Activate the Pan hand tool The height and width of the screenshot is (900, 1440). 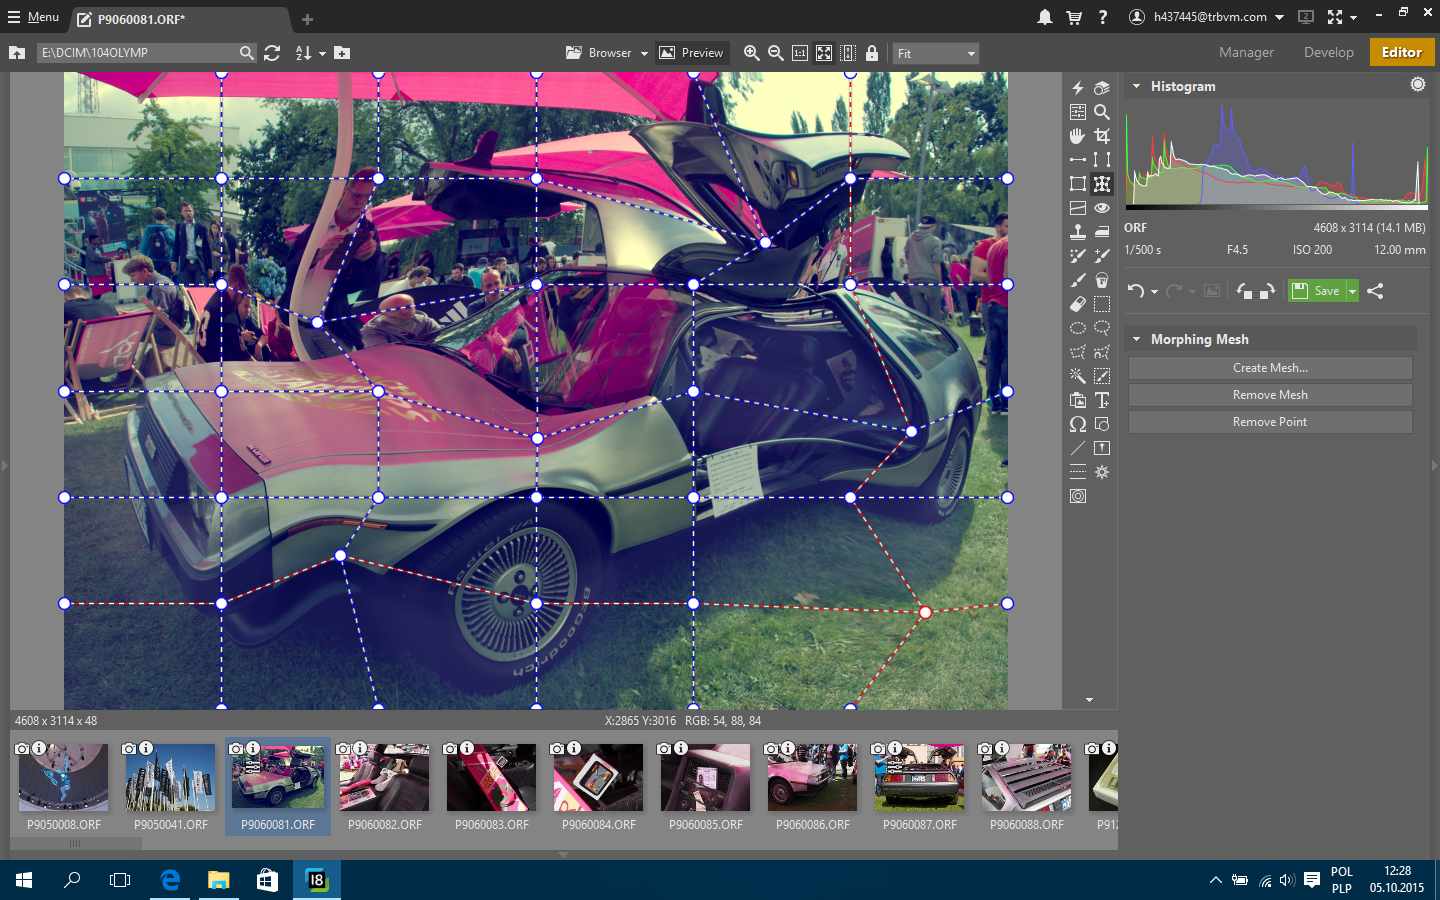[x=1078, y=135]
